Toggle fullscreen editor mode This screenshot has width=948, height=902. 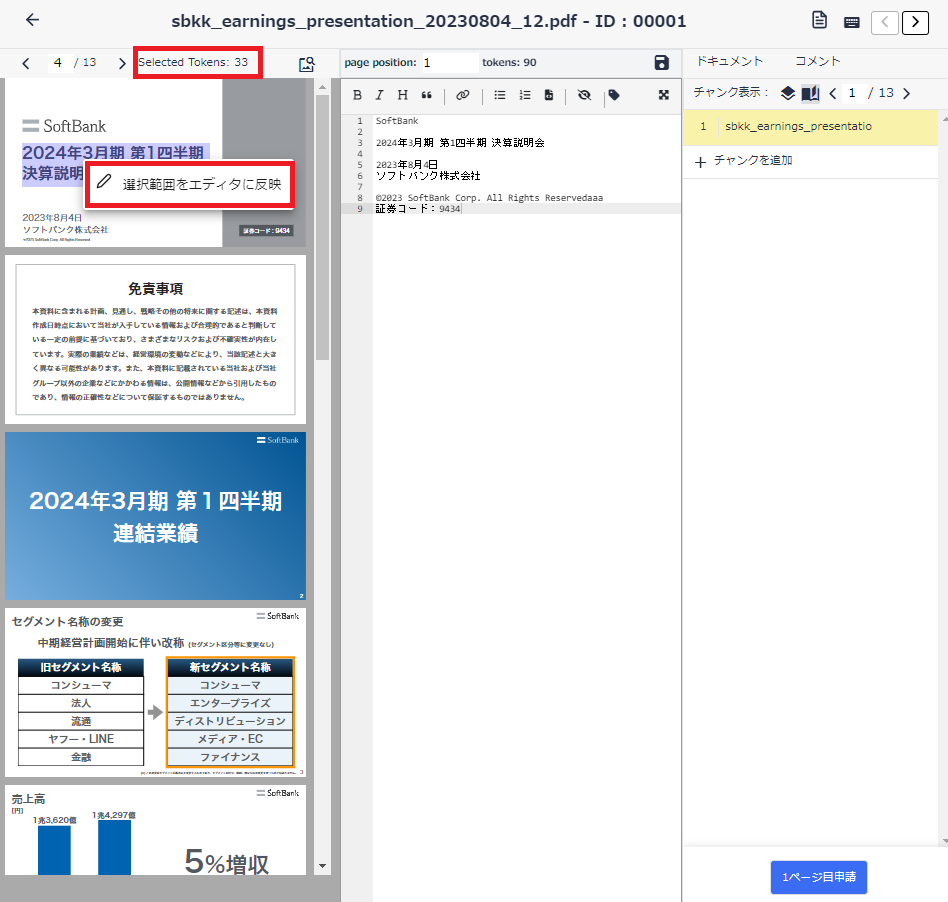click(x=663, y=95)
